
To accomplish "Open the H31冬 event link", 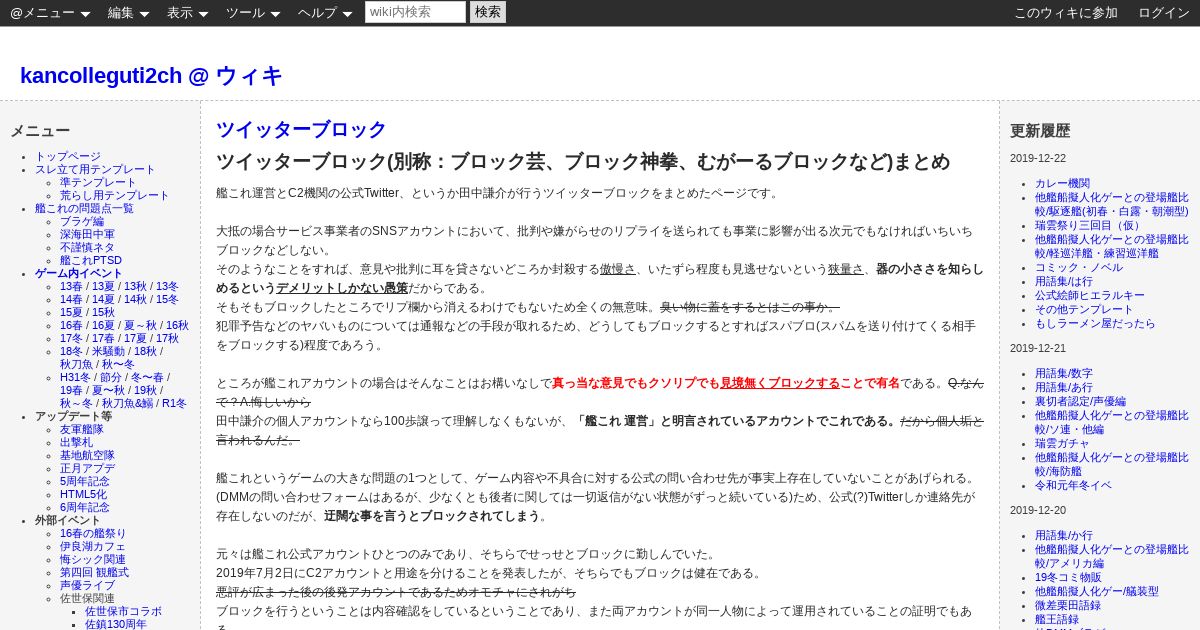I will click(x=75, y=378).
